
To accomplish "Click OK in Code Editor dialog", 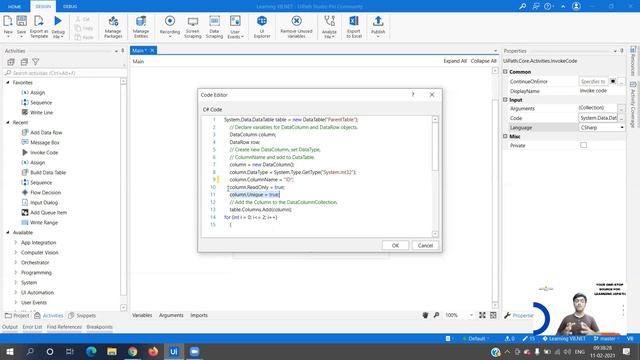I will pos(395,245).
